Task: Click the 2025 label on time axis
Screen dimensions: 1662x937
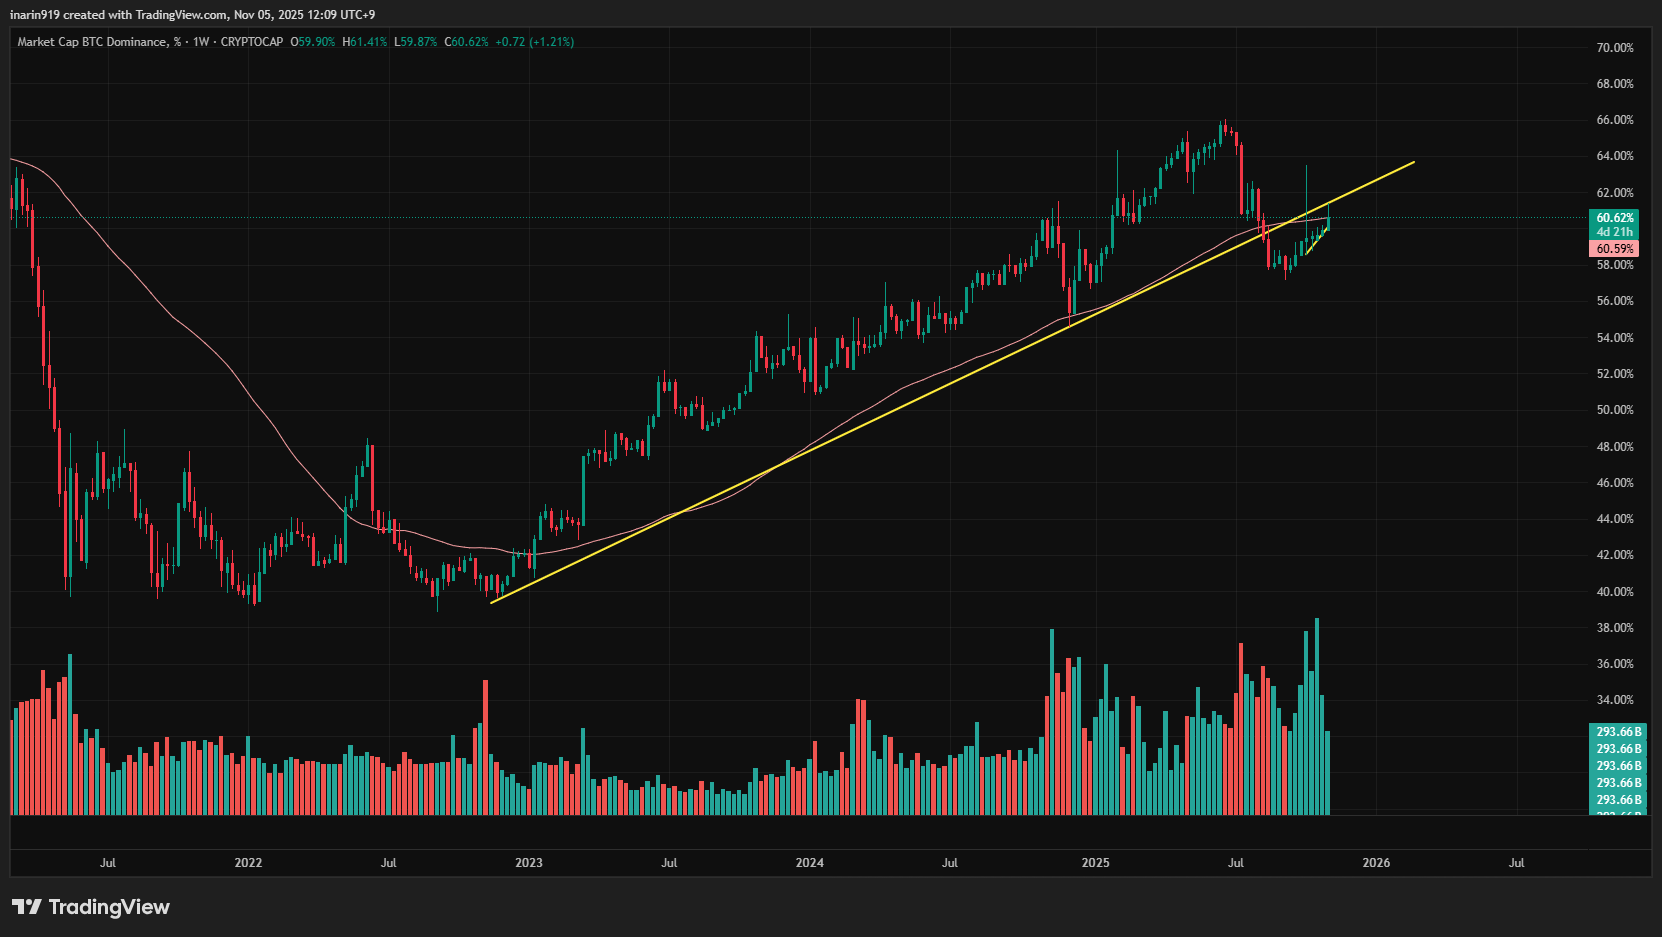Action: tap(1095, 863)
